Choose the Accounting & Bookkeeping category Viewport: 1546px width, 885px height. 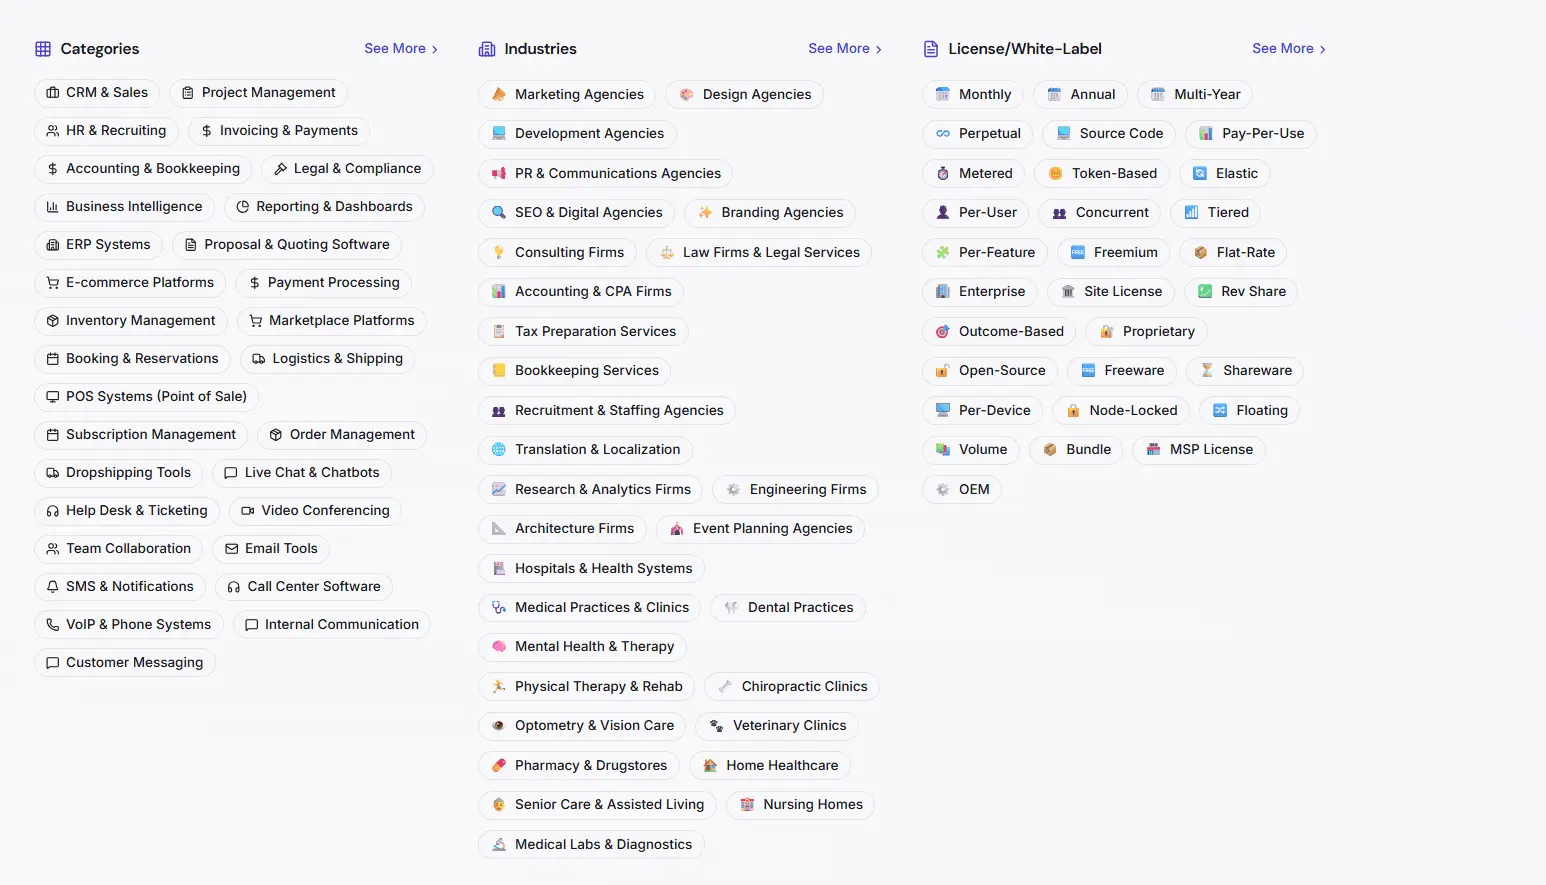click(x=143, y=168)
